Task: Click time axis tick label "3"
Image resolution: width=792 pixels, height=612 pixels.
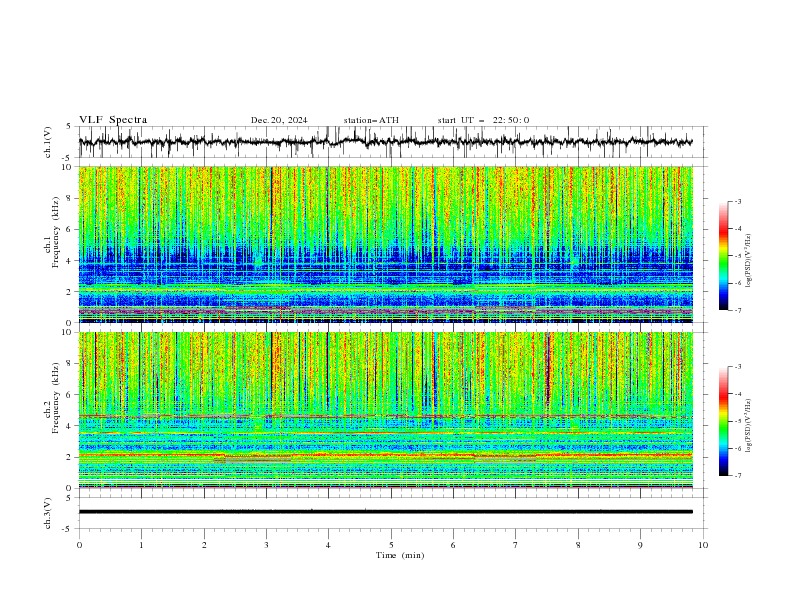Action: (x=266, y=545)
